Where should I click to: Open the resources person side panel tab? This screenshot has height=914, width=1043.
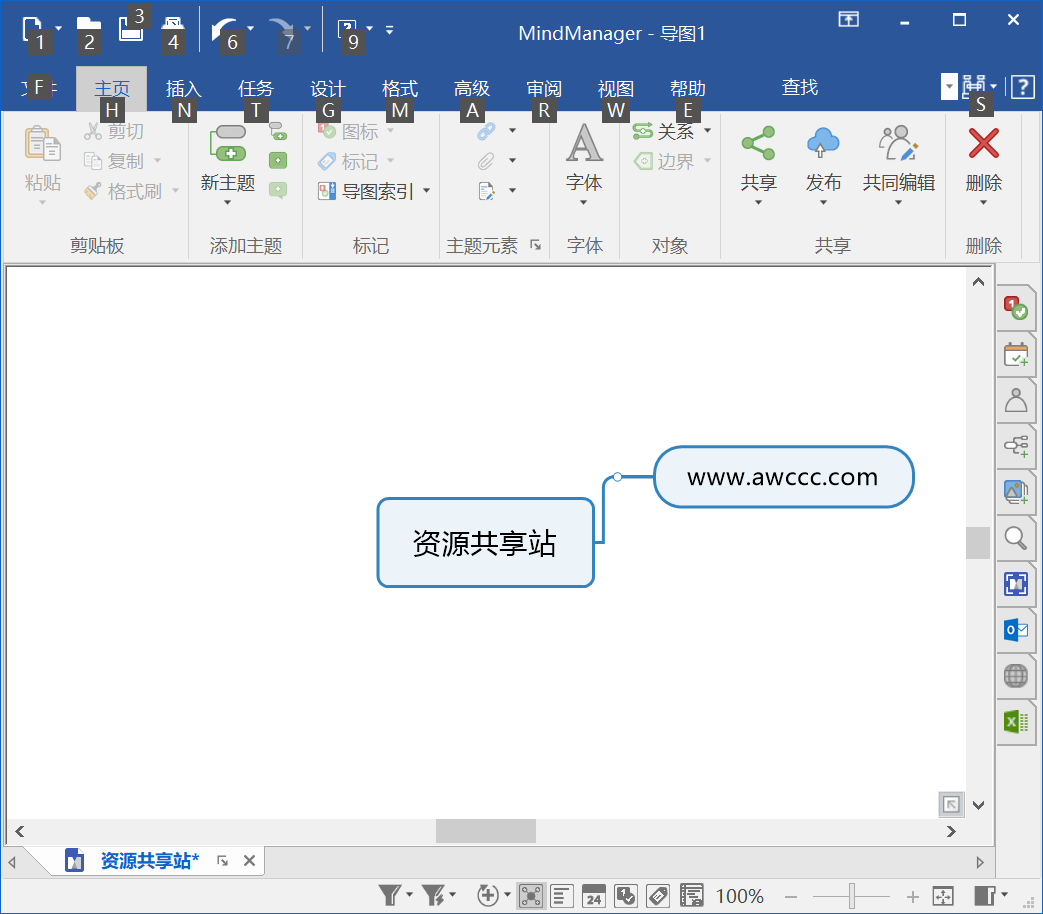(x=1016, y=400)
